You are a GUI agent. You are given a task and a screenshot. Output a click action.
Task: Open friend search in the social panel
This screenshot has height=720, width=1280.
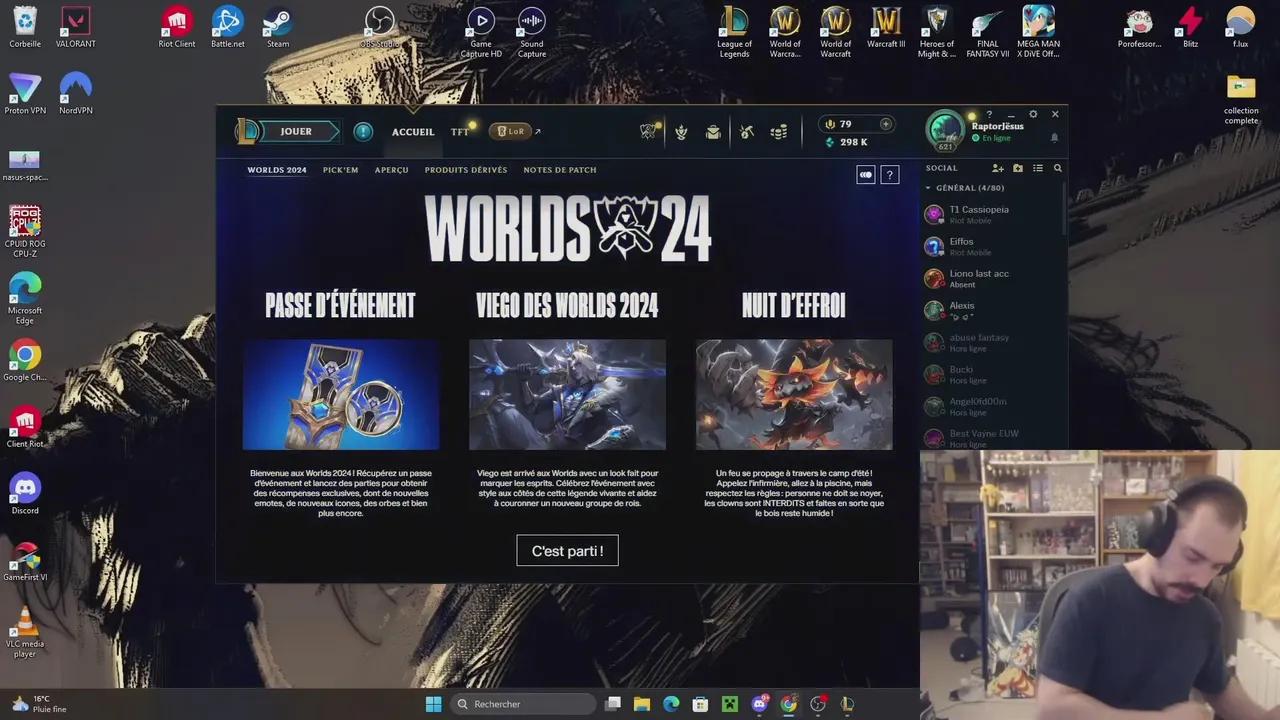[x=1057, y=168]
